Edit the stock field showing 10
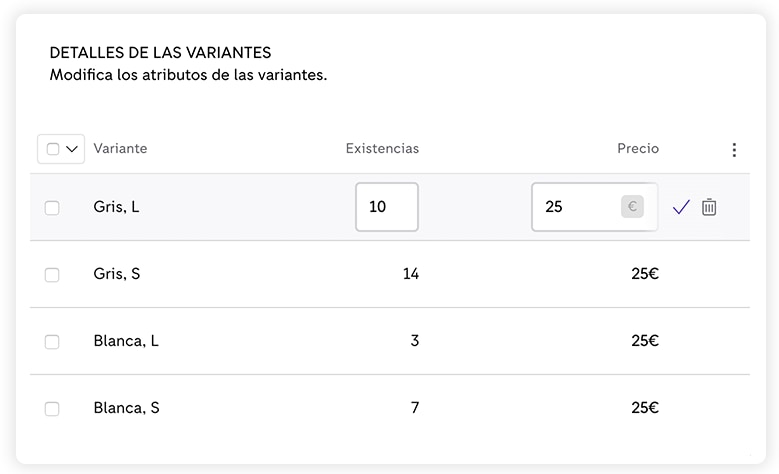 pos(387,207)
